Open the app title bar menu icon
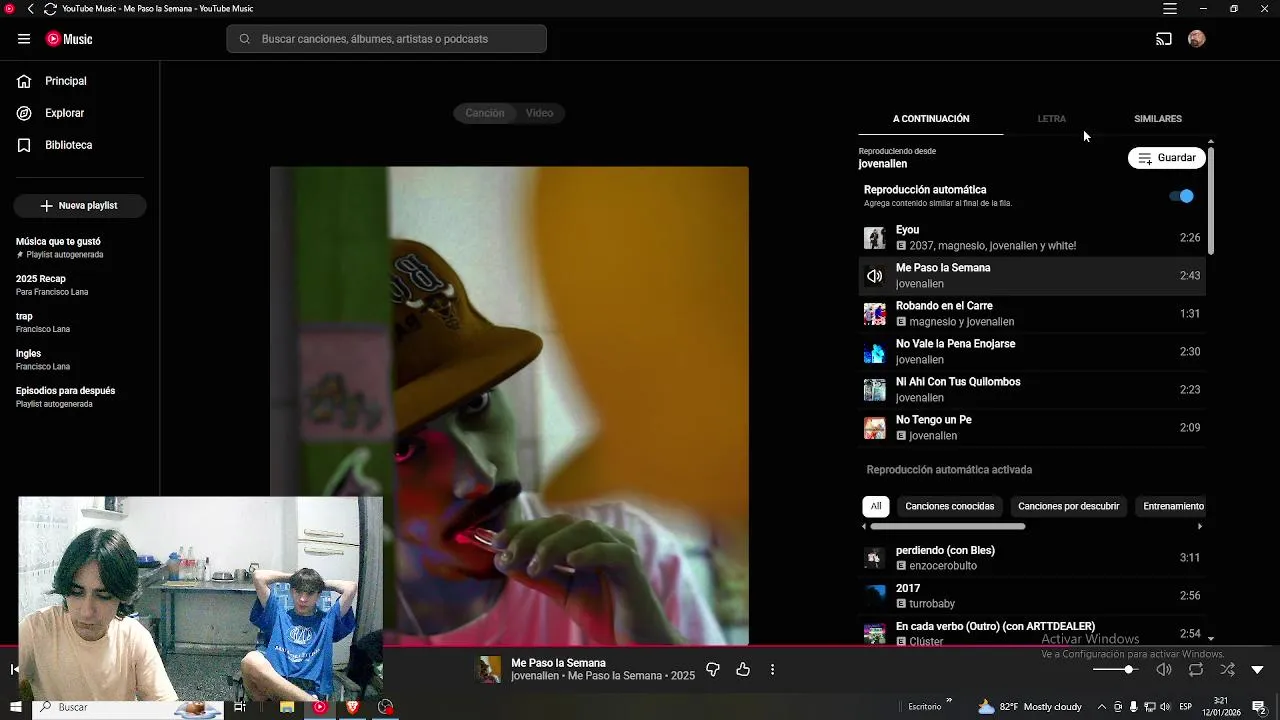1280x720 pixels. coord(1170,9)
